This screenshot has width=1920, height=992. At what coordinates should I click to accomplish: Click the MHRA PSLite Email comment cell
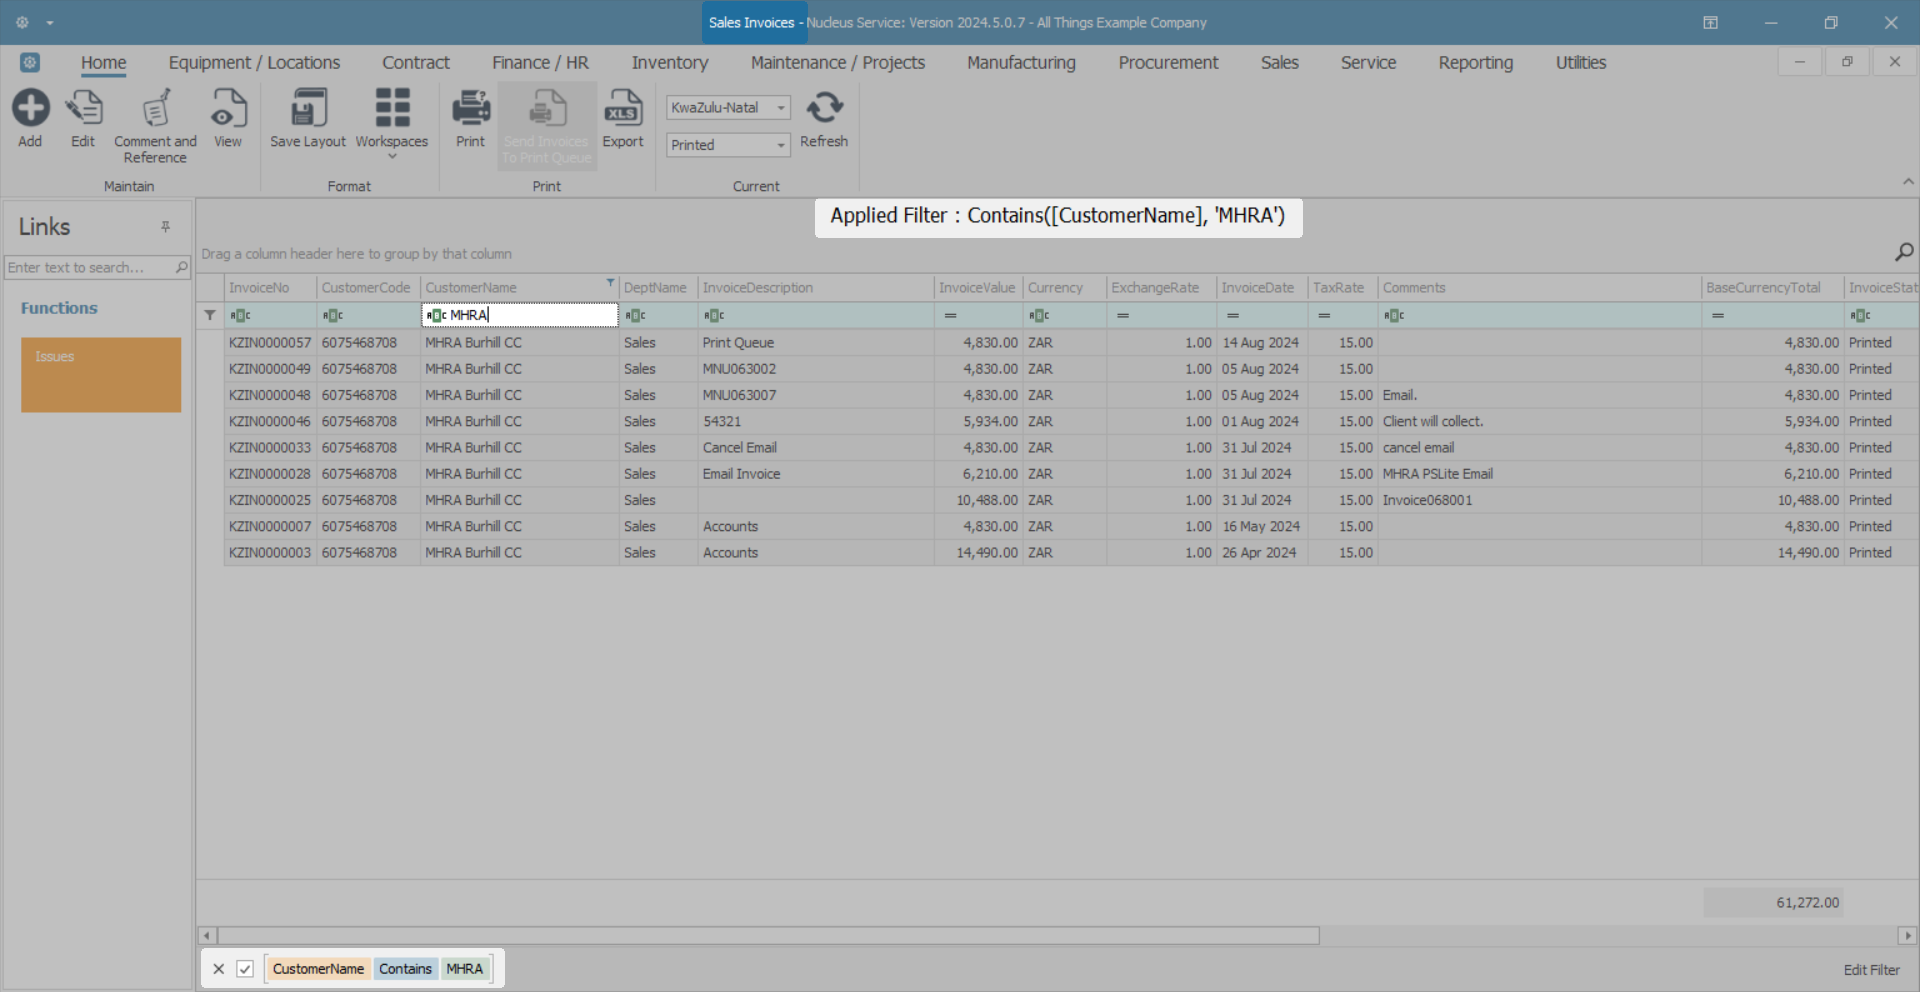[1539, 474]
